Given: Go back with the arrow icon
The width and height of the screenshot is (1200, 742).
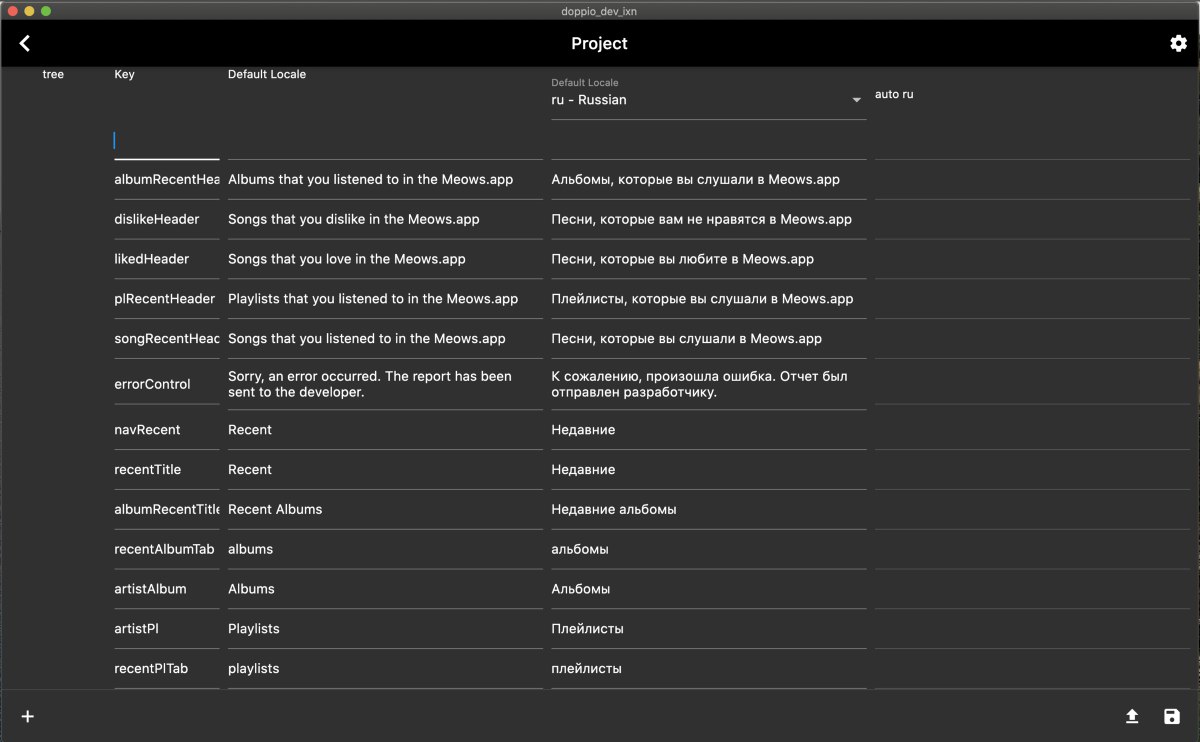Looking at the screenshot, I should click(25, 43).
